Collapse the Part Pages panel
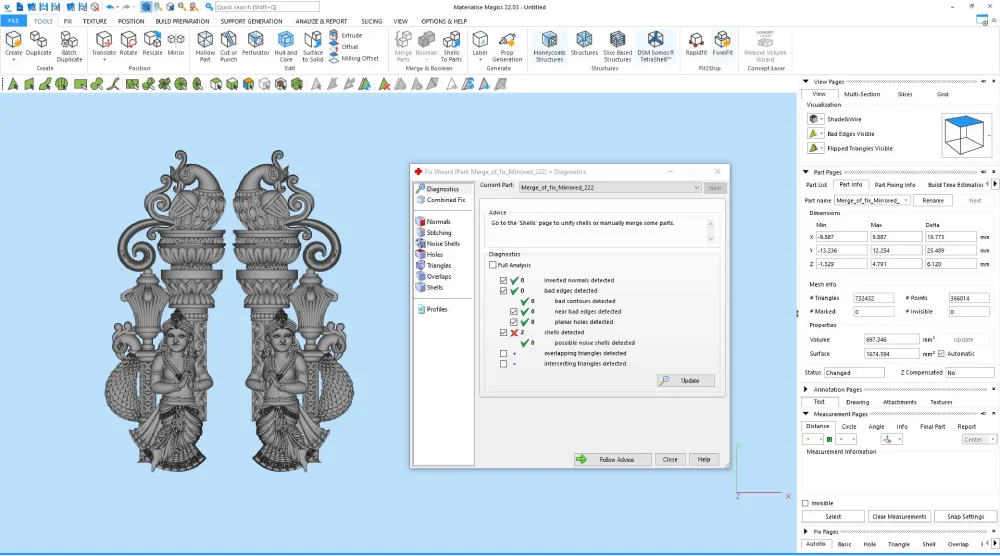The image size is (1000, 556). coord(805,172)
